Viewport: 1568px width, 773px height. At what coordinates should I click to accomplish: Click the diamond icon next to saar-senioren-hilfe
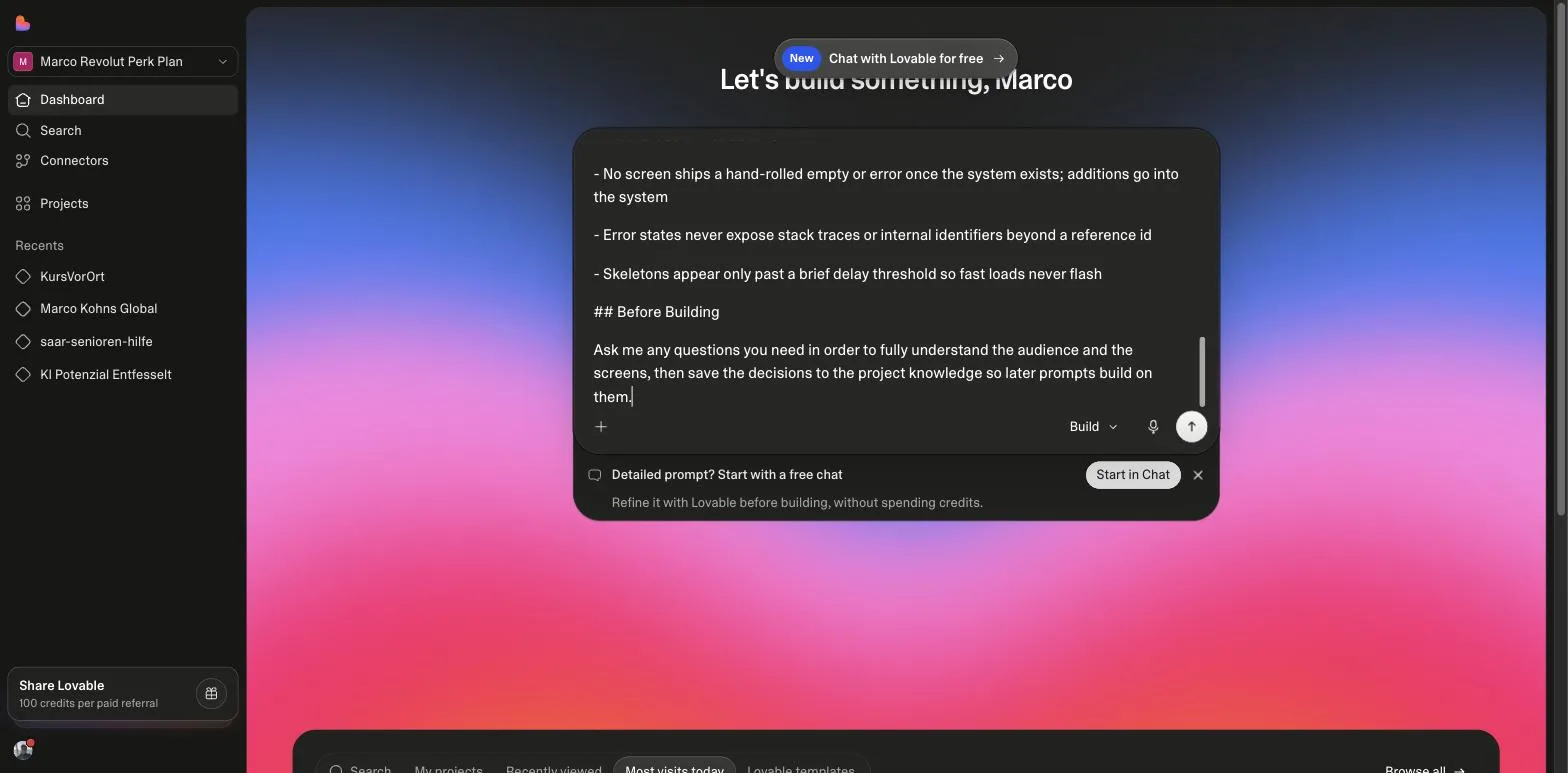pos(23,341)
